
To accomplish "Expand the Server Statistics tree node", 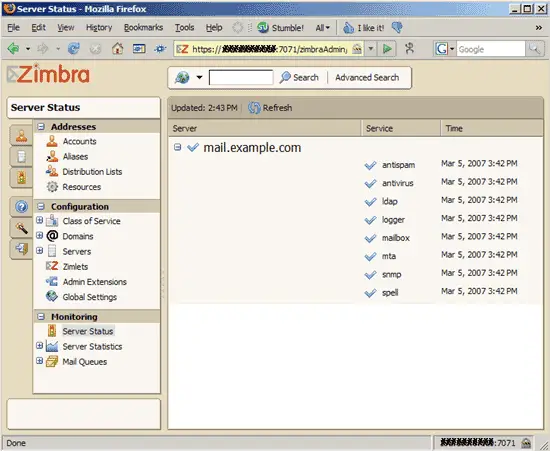I will 40,345.
